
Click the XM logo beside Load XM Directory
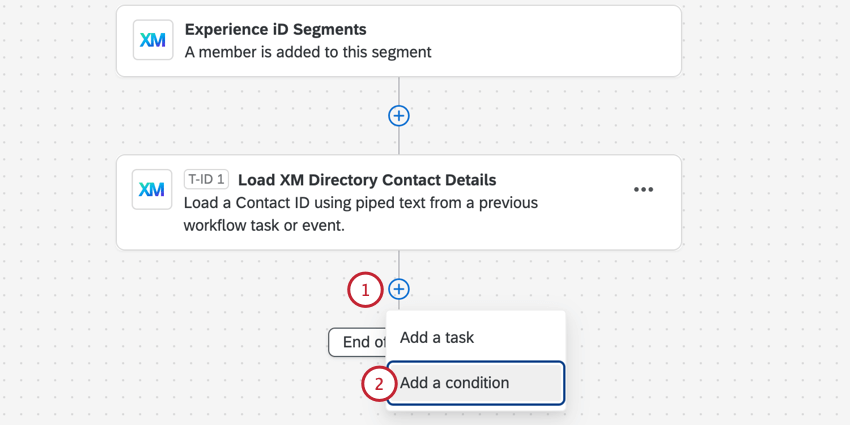[153, 189]
